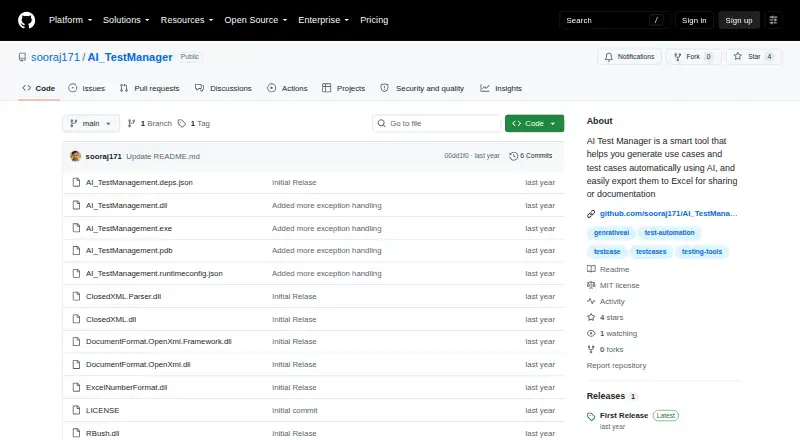800x440 pixels.
Task: Switch to the Security and quality tab
Action: 422,88
